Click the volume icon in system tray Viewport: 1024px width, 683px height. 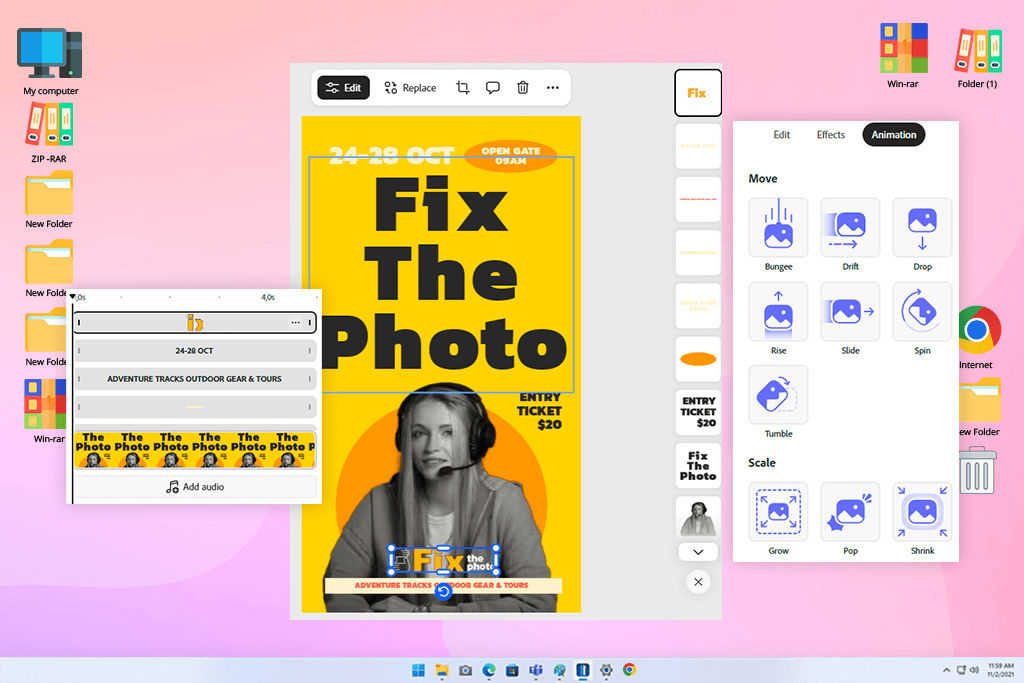click(x=974, y=670)
